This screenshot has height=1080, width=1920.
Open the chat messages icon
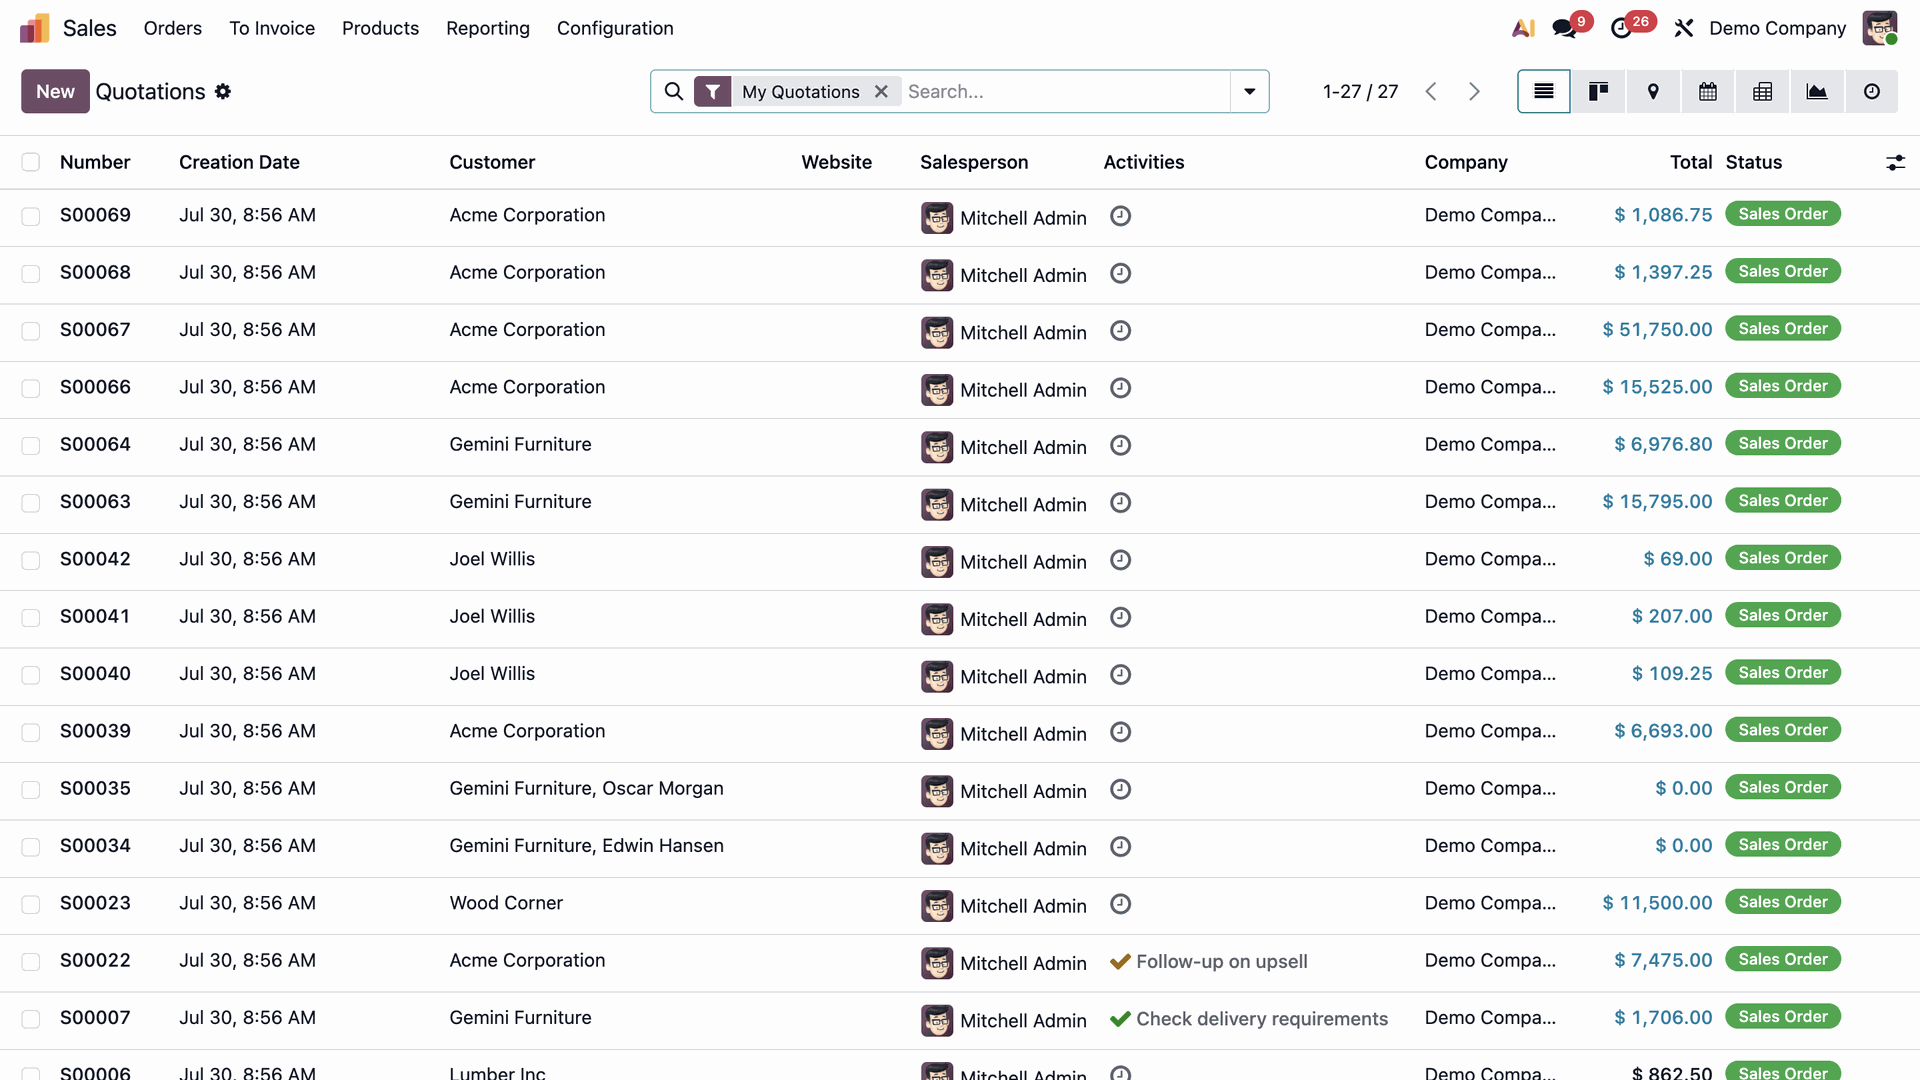(x=1565, y=28)
